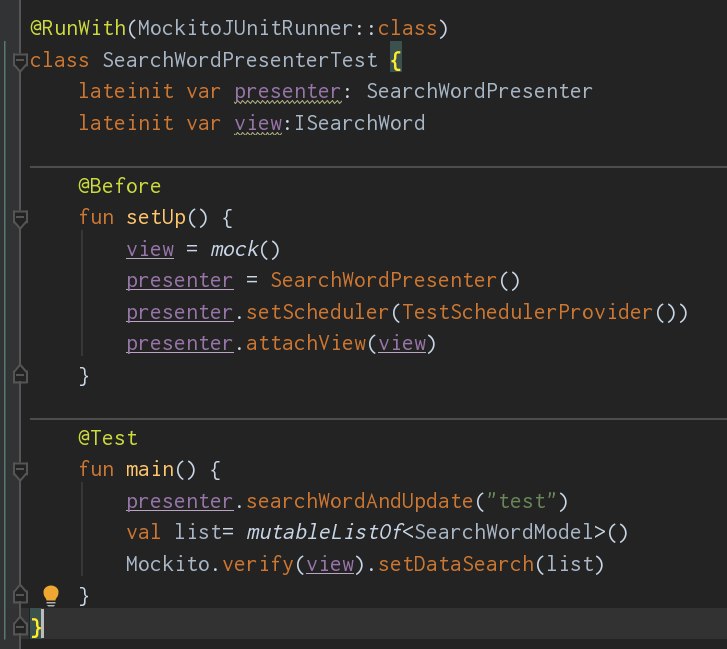Click the closing brace of main function

tap(84, 596)
